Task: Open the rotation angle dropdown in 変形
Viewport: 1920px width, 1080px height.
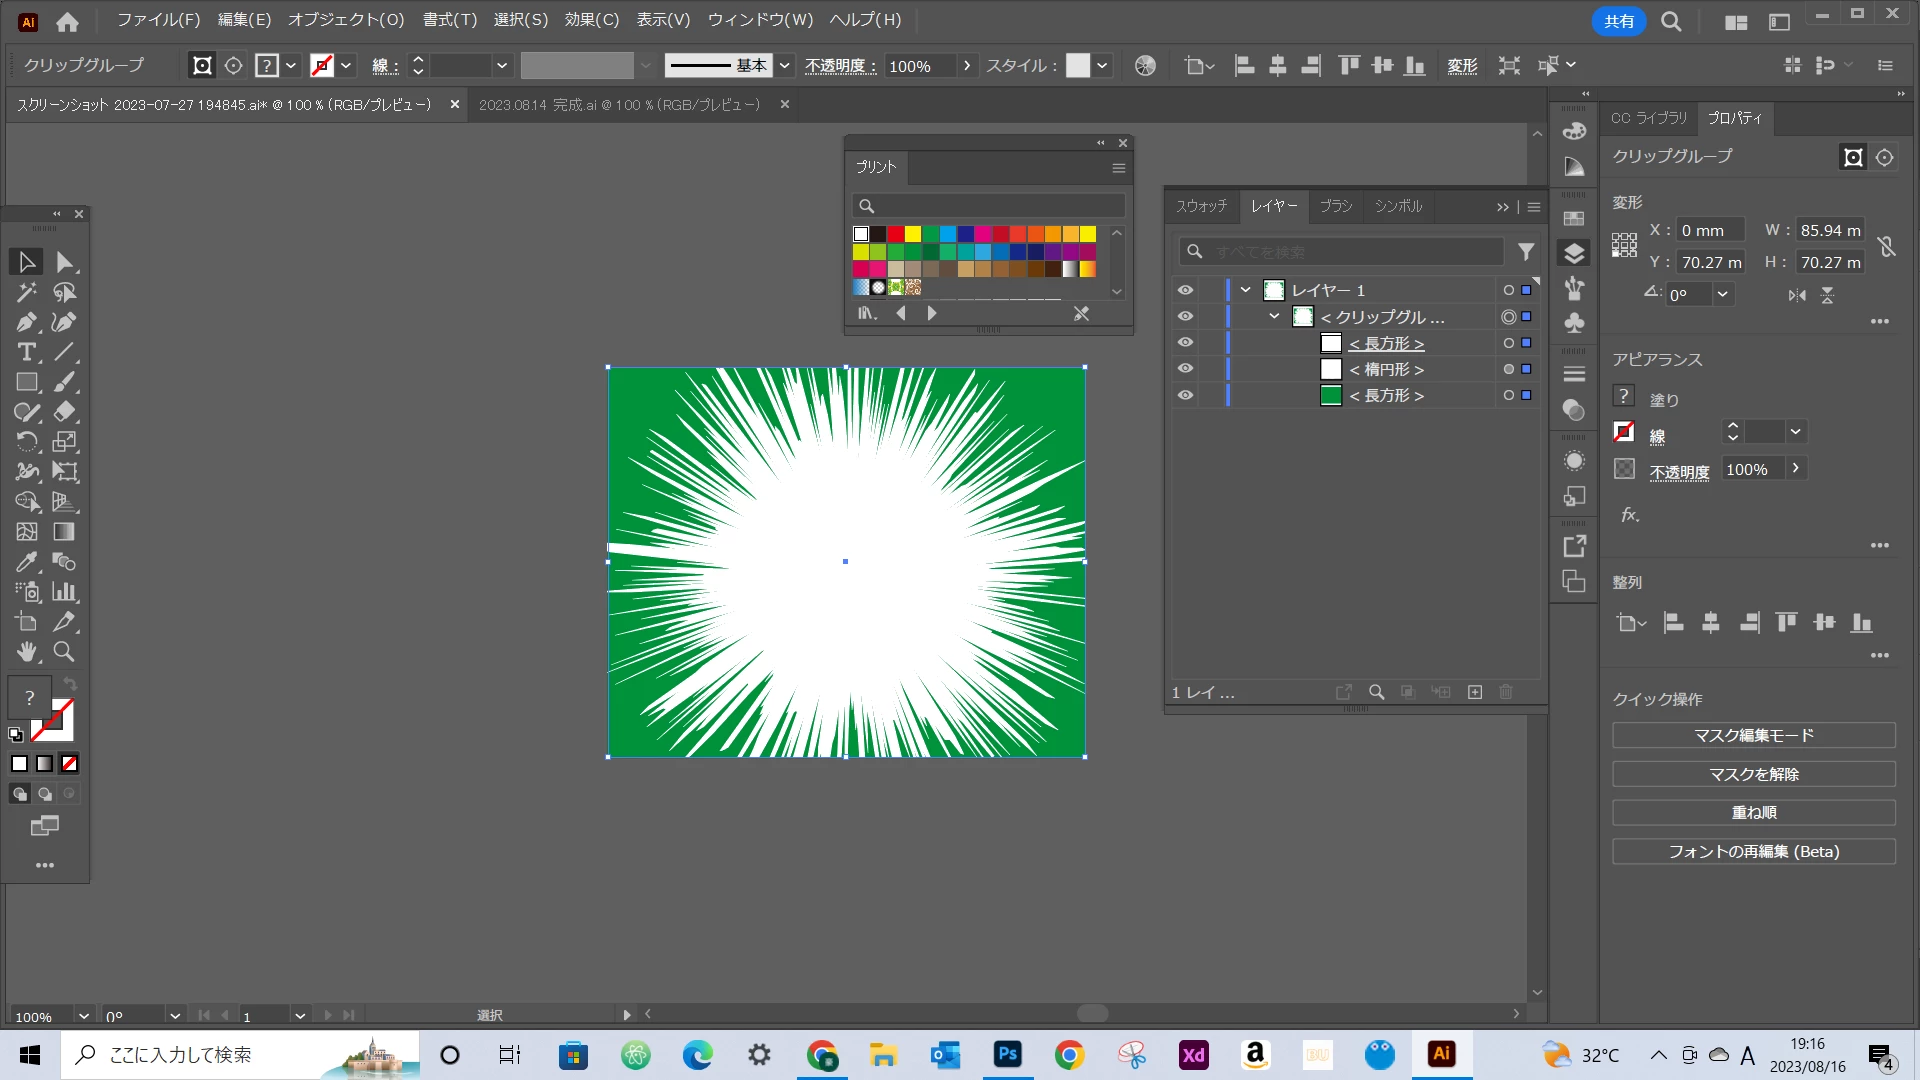Action: [x=1722, y=294]
